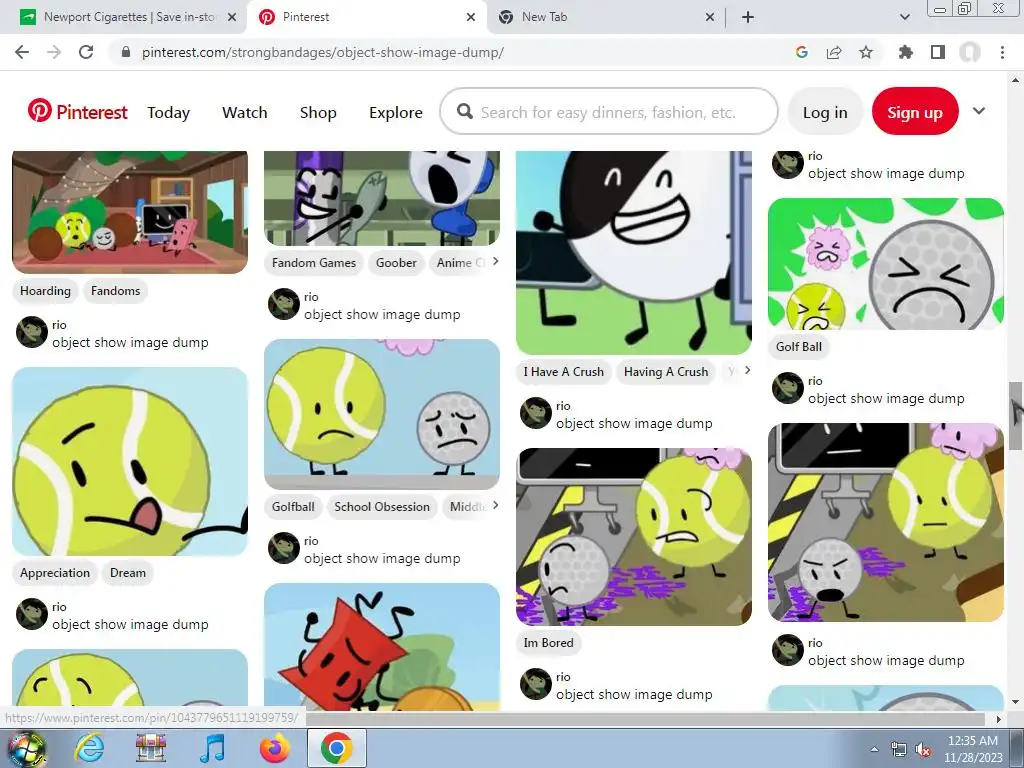1024x768 pixels.
Task: Select the Appreciation tag
Action: point(55,573)
